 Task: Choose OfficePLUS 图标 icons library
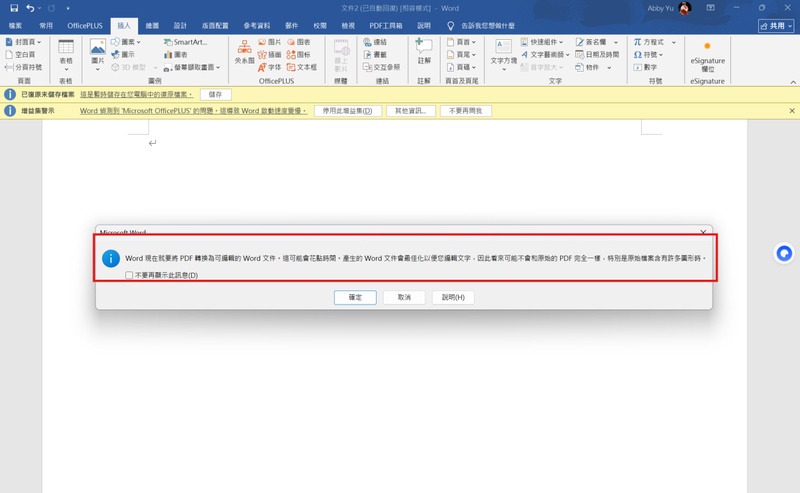pos(298,55)
